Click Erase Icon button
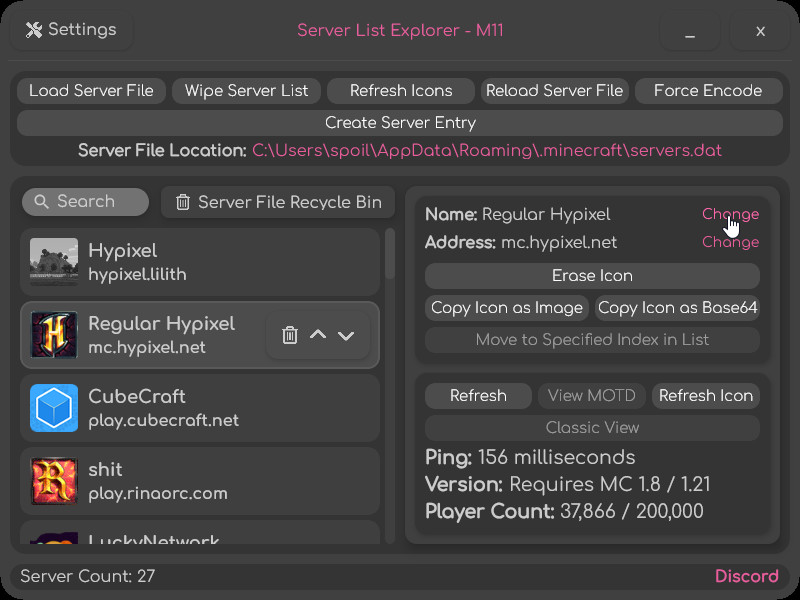Image resolution: width=800 pixels, height=600 pixels. [592, 276]
